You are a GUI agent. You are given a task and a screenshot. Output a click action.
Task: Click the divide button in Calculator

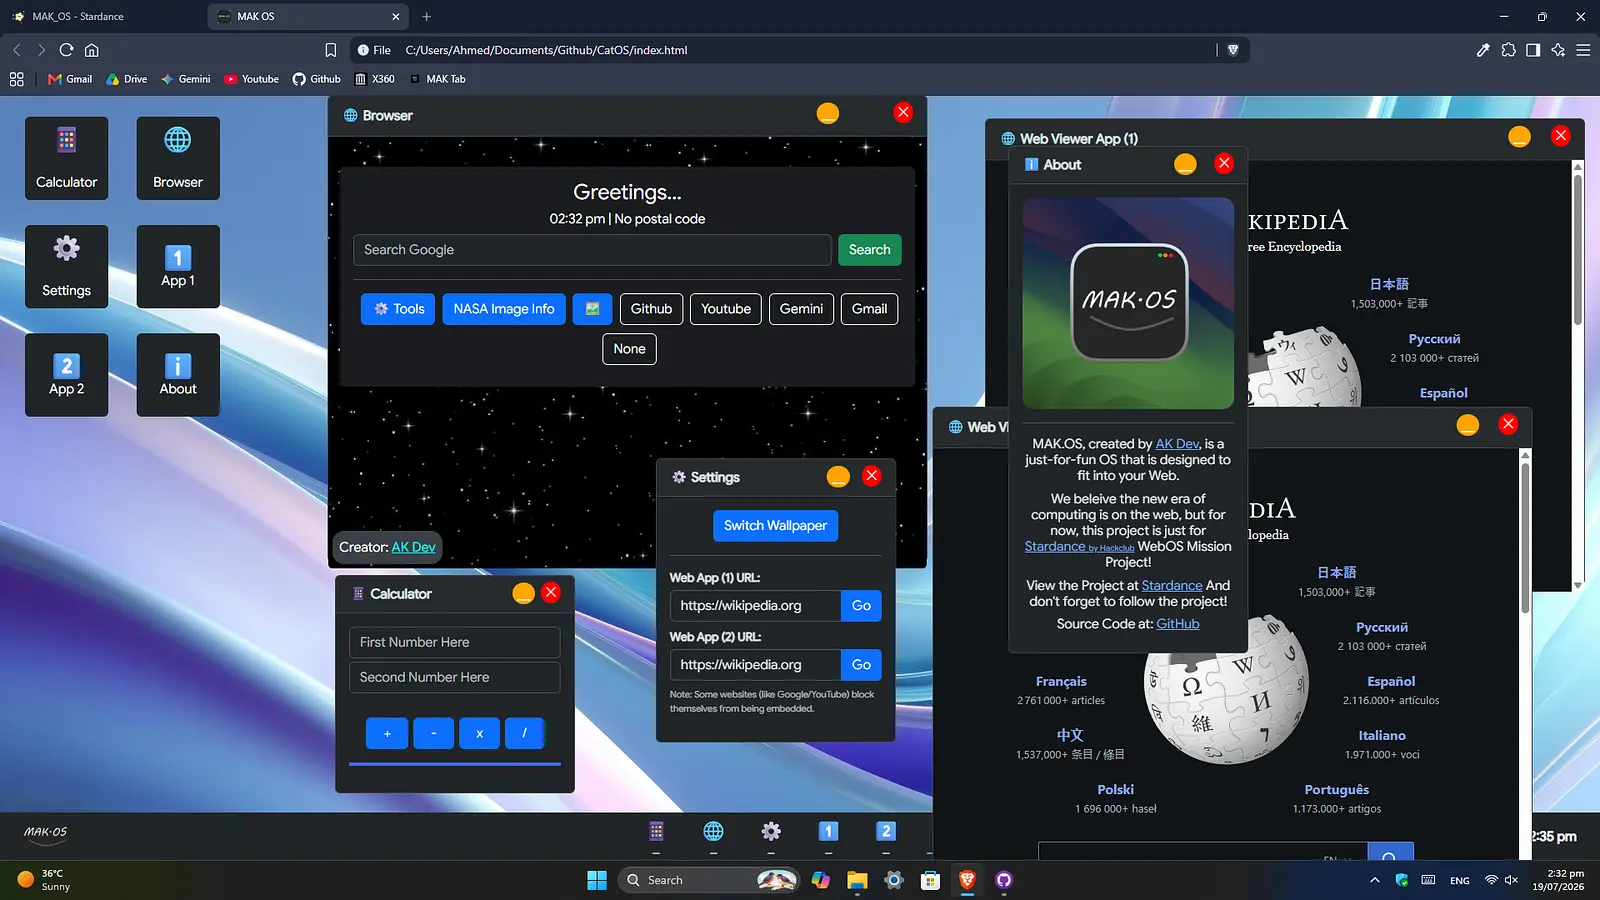(525, 734)
